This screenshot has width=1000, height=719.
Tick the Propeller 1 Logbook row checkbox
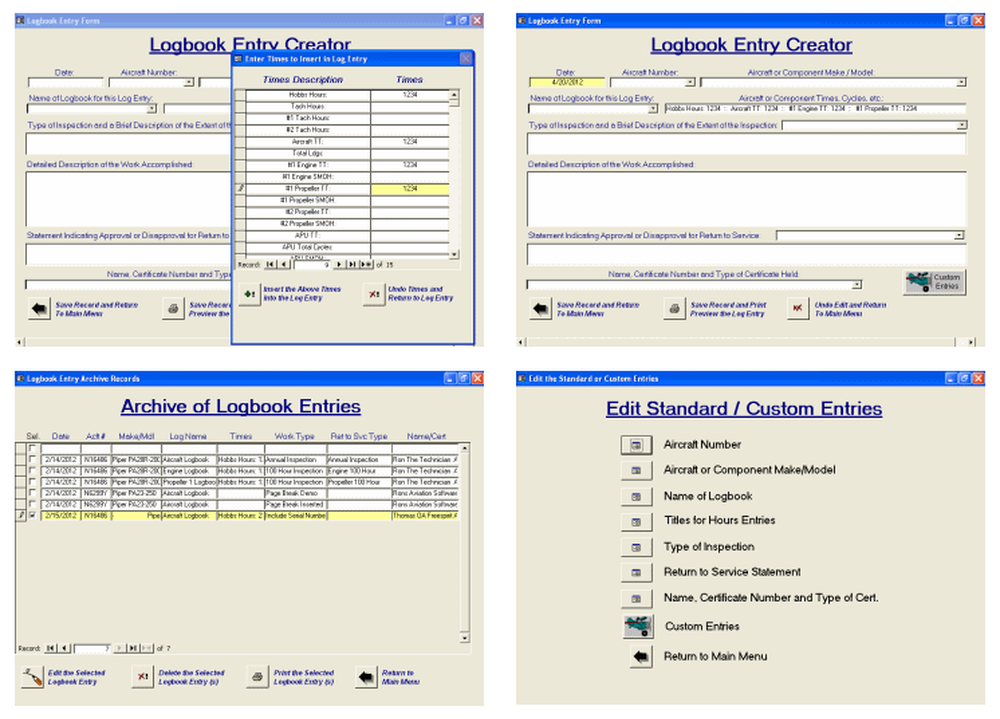pos(33,482)
